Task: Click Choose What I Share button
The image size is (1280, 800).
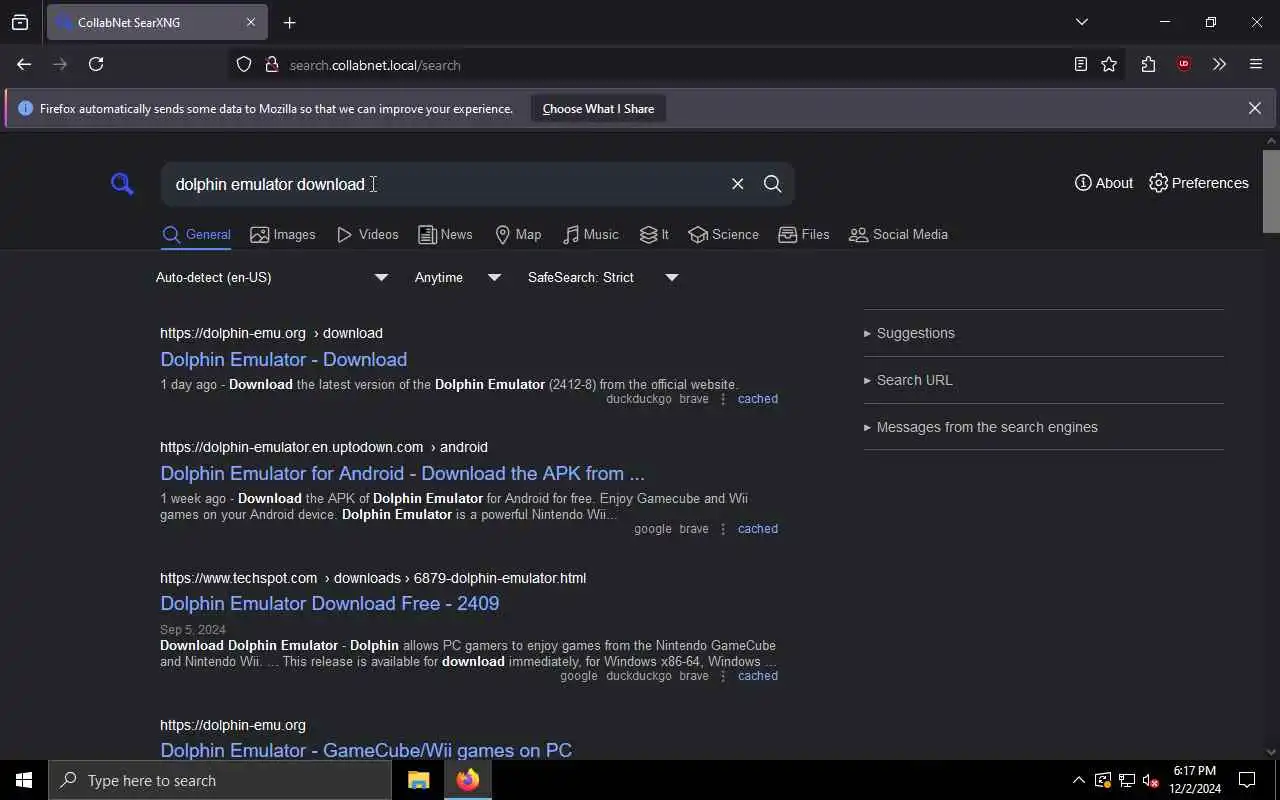Action: 598,109
